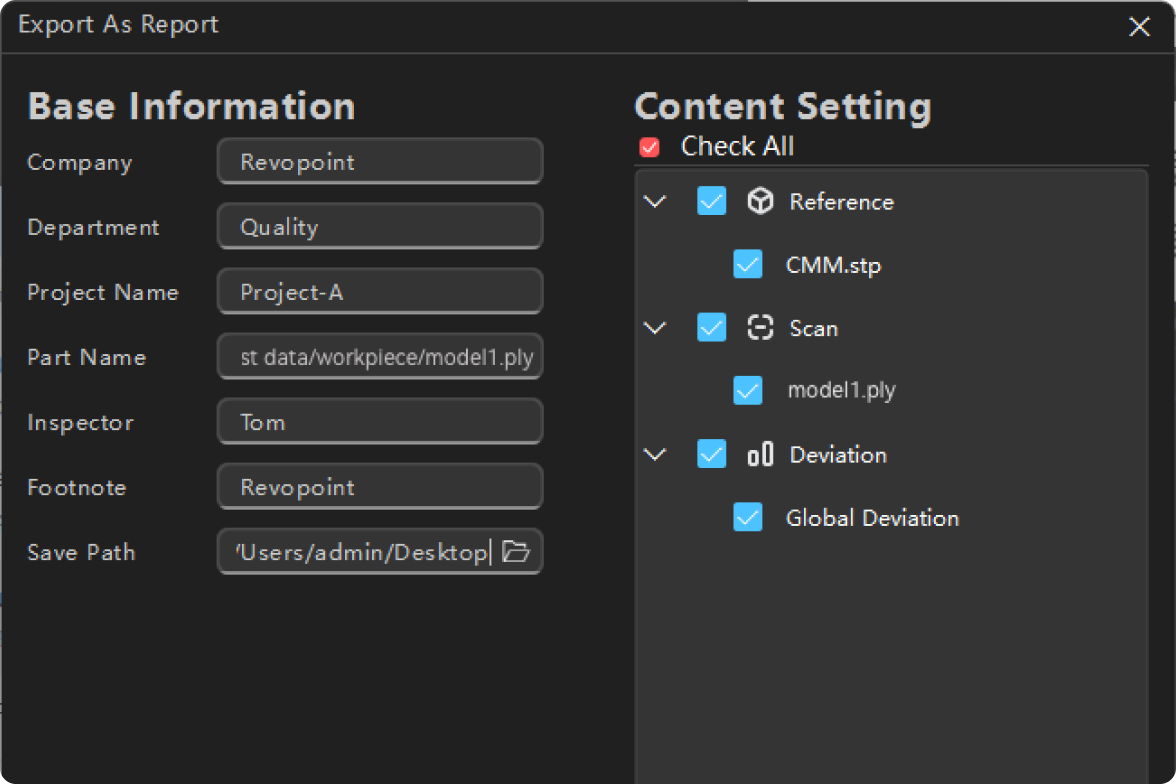1176x784 pixels.
Task: Click the Inspector field containing Tom
Action: [x=380, y=422]
